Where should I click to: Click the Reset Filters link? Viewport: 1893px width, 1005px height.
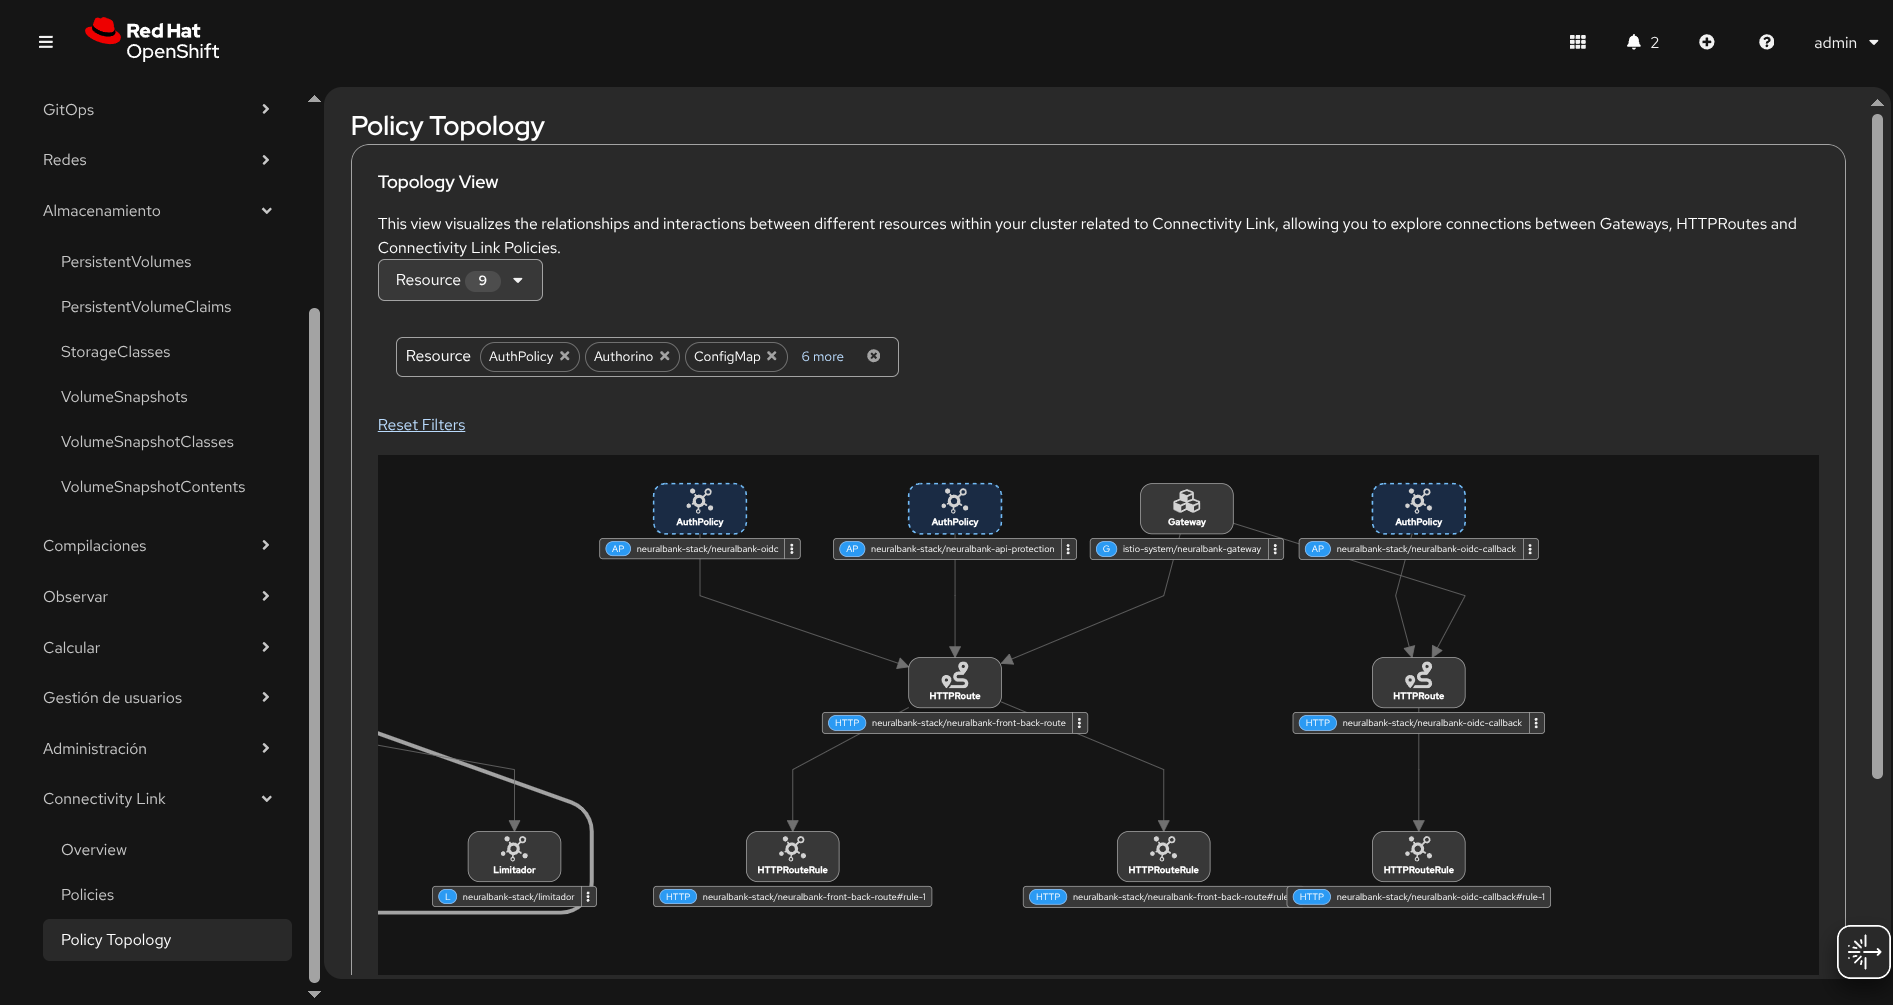[x=421, y=424]
